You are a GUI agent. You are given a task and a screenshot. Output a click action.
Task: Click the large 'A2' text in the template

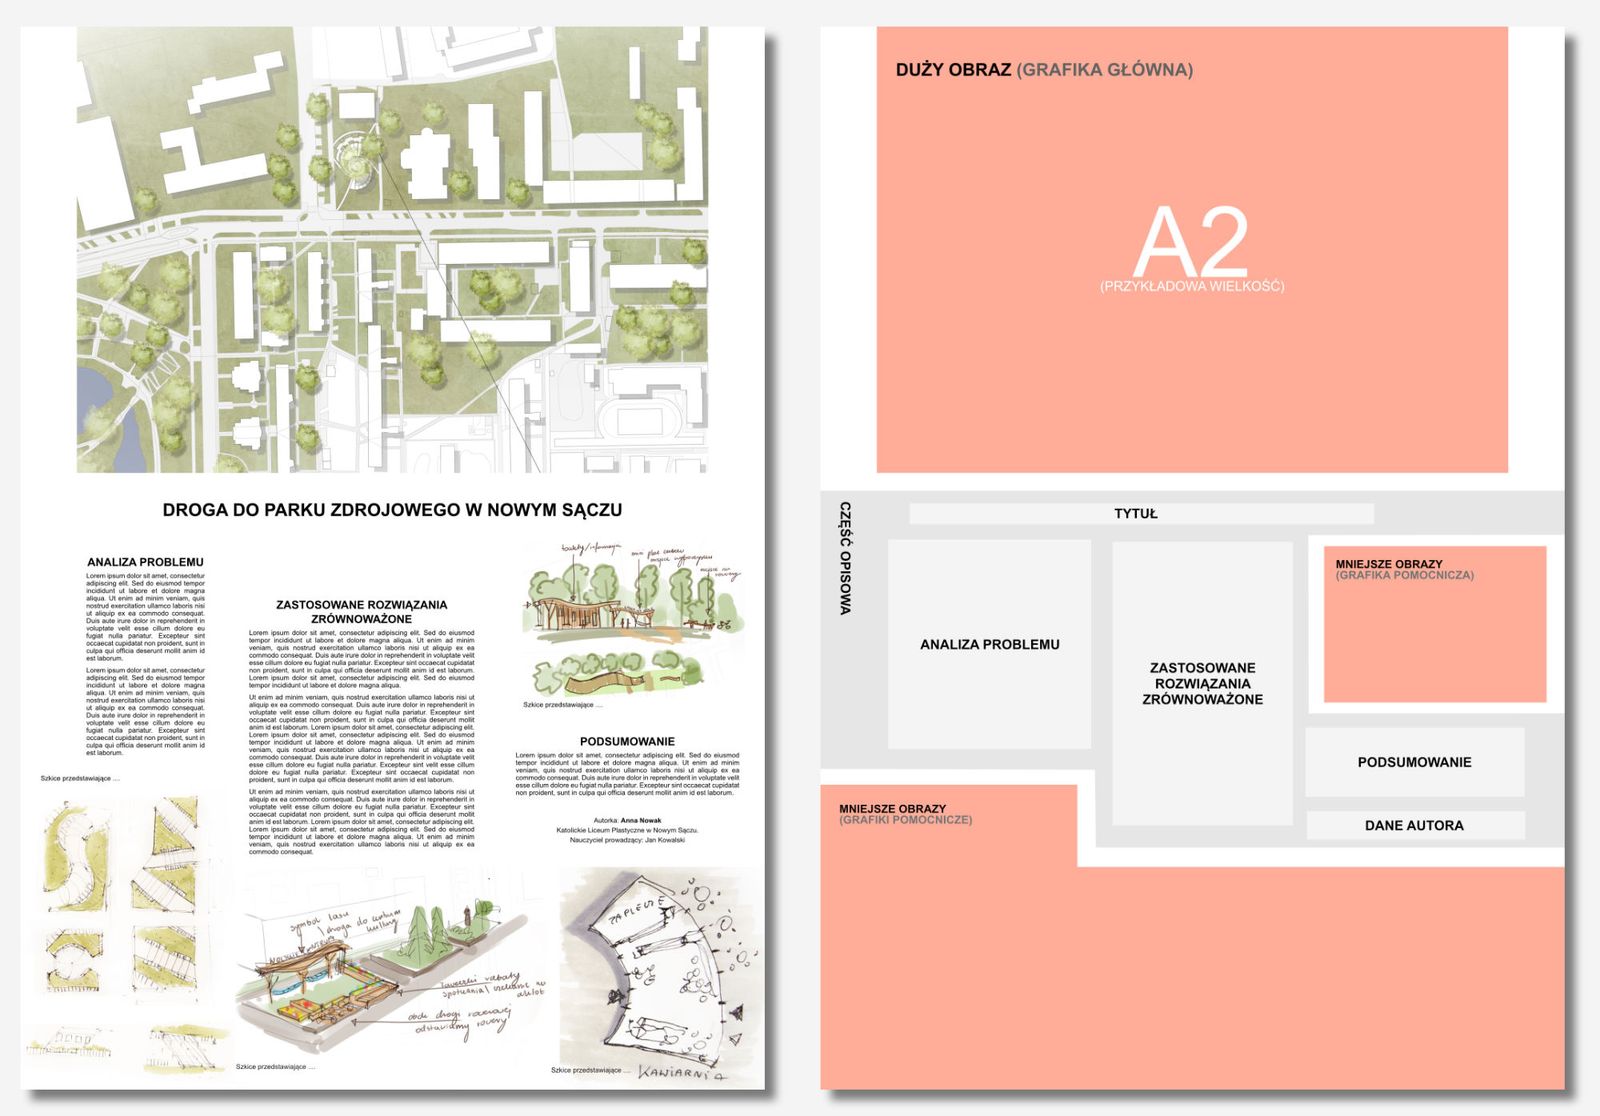[x=1191, y=242]
